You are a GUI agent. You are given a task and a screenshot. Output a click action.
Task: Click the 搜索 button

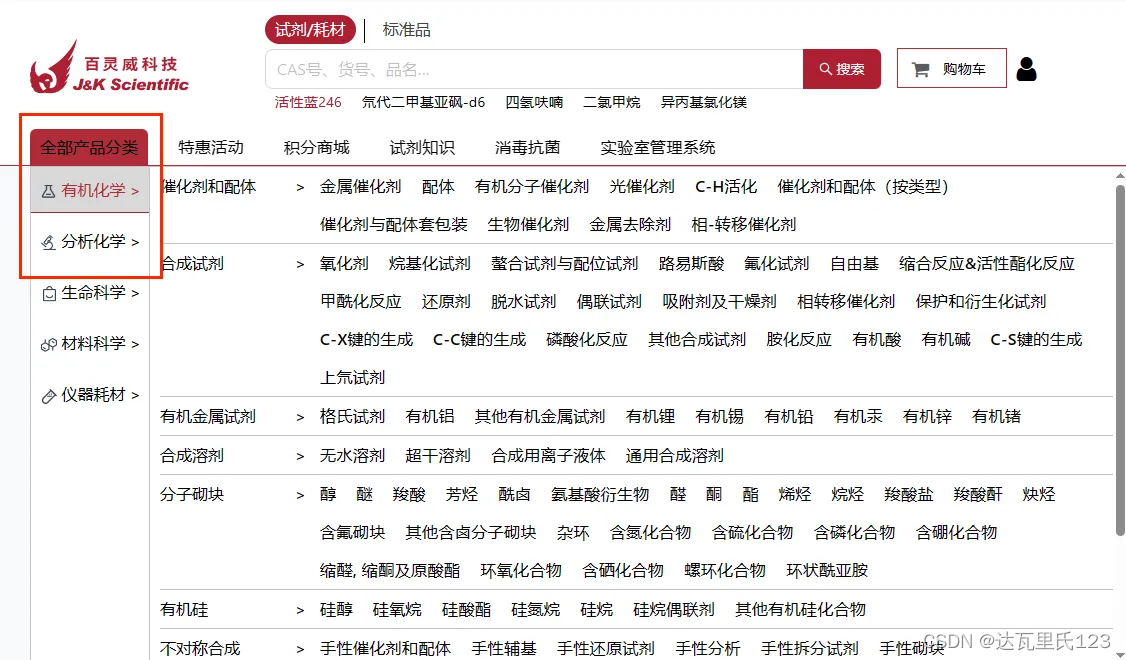pyautogui.click(x=842, y=69)
